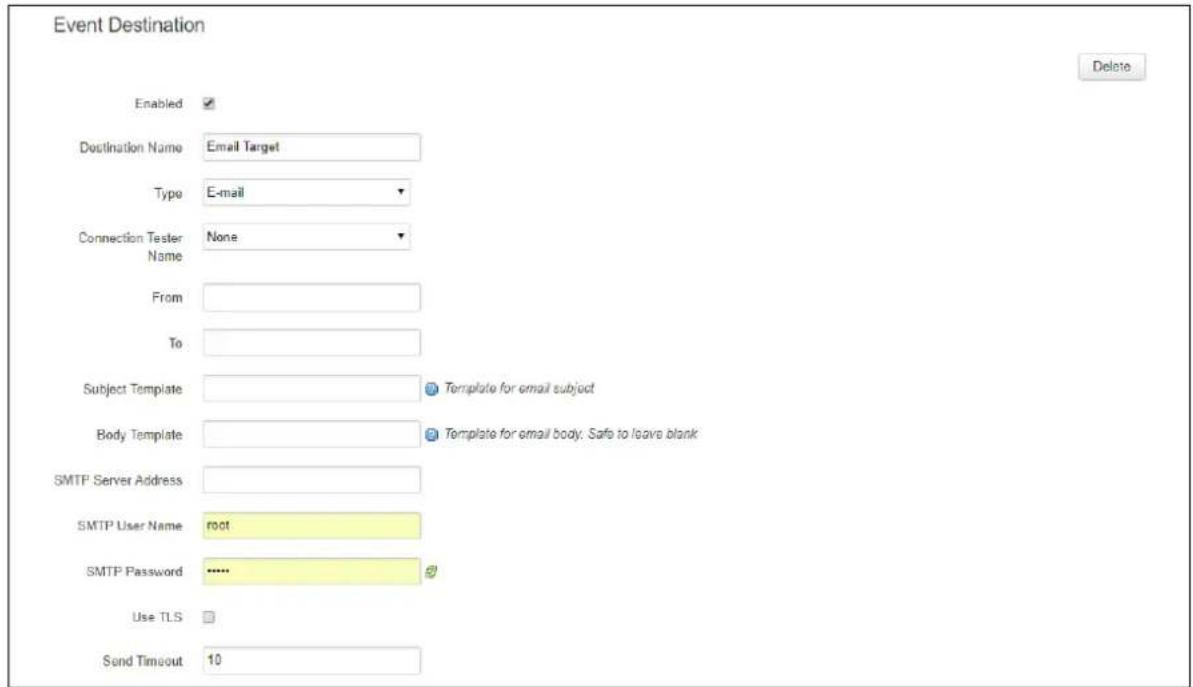The width and height of the screenshot is (1193, 687).
Task: Click the 'Destination Name' label
Action: pyautogui.click(x=131, y=148)
